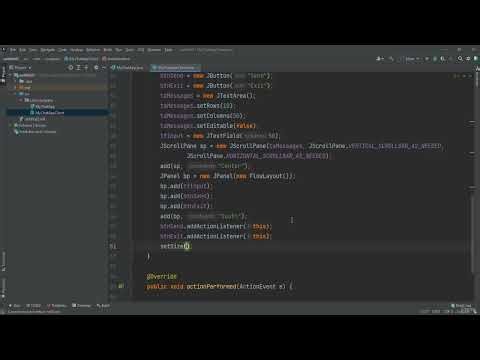Open the Run menu
Viewport: 480px width, 360px height.
click(119, 50)
